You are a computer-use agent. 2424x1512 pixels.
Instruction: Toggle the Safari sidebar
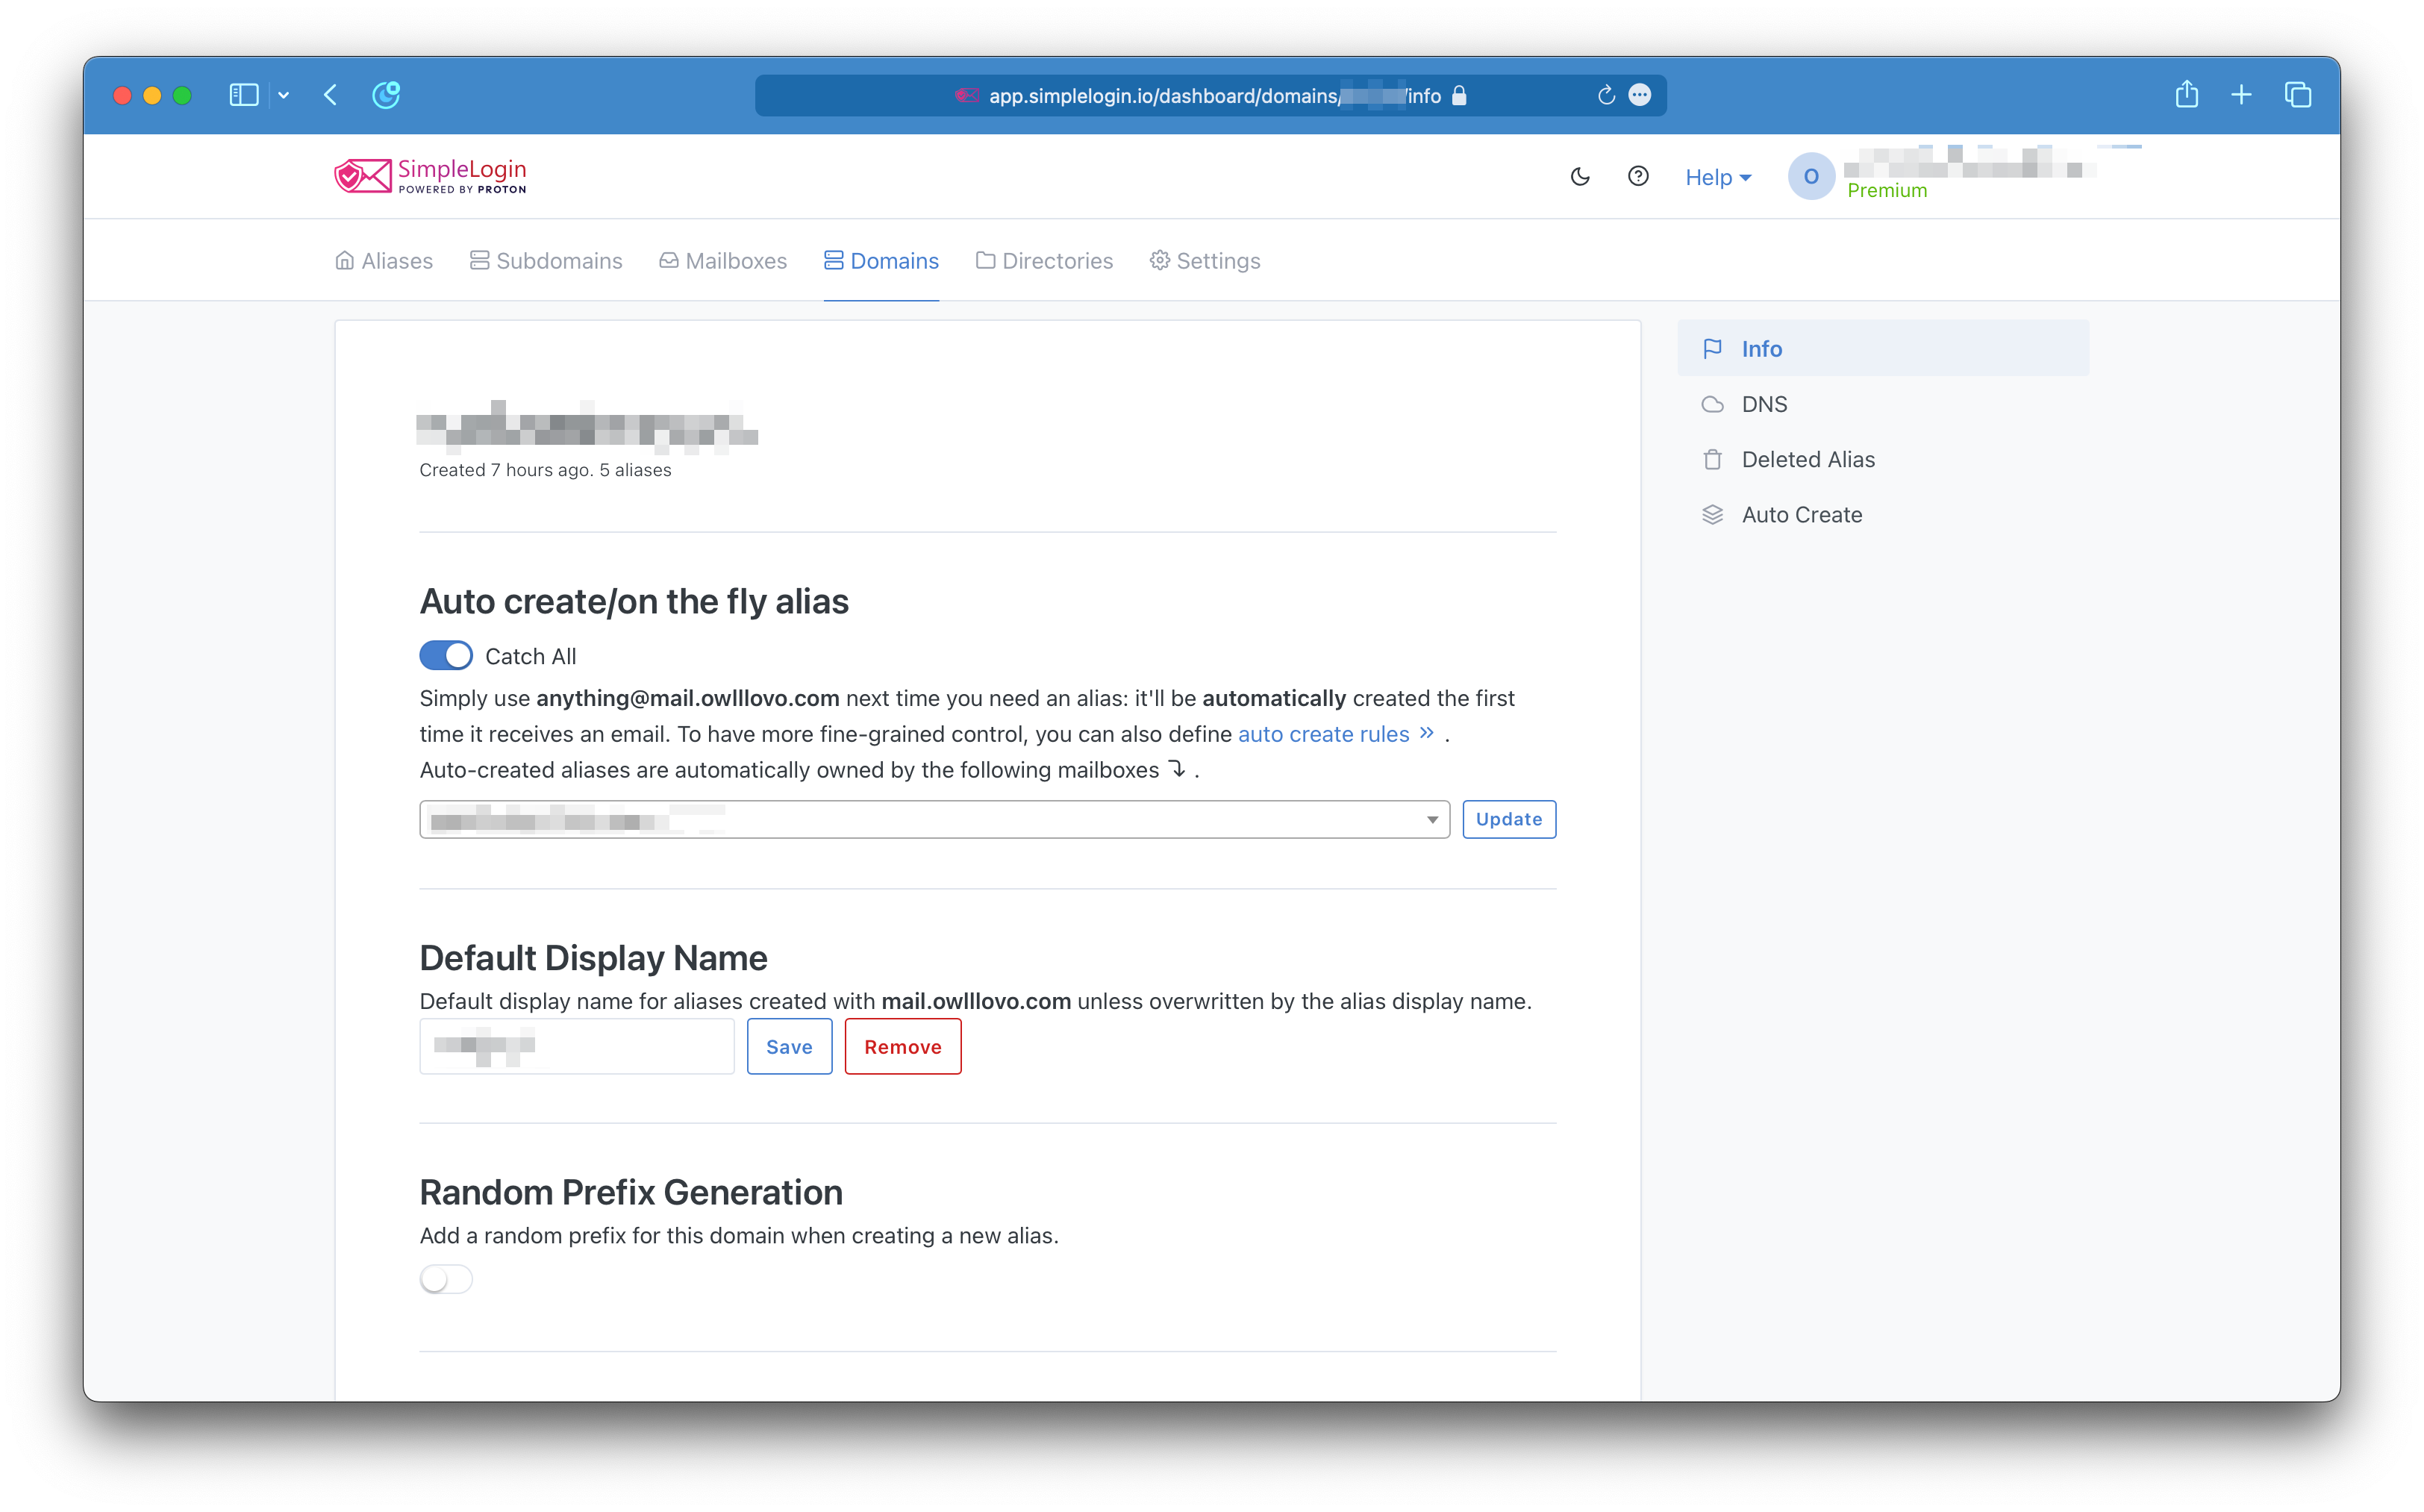tap(244, 95)
